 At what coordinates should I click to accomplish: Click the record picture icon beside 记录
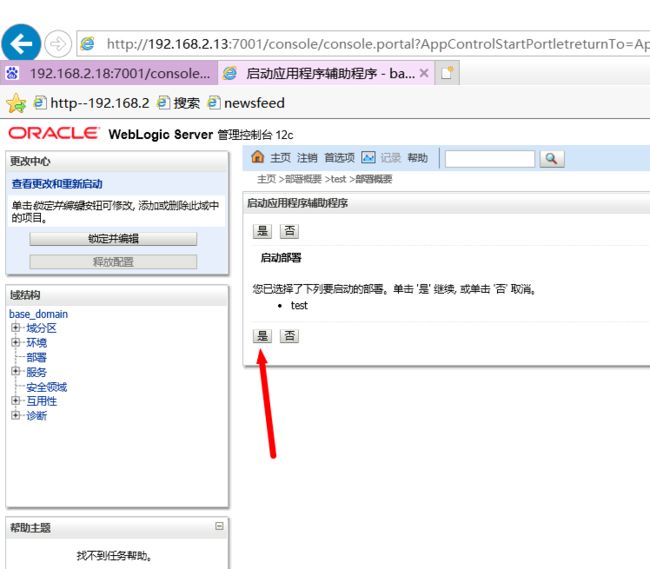pos(368,157)
